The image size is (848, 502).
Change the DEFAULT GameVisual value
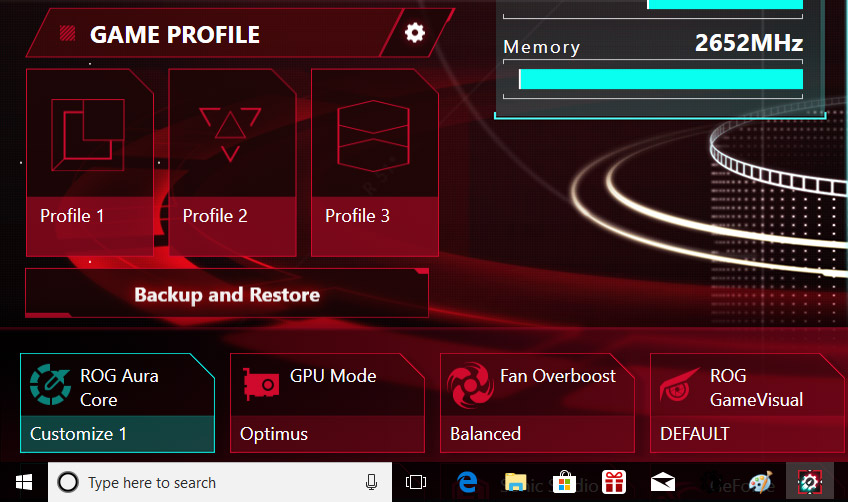(747, 434)
